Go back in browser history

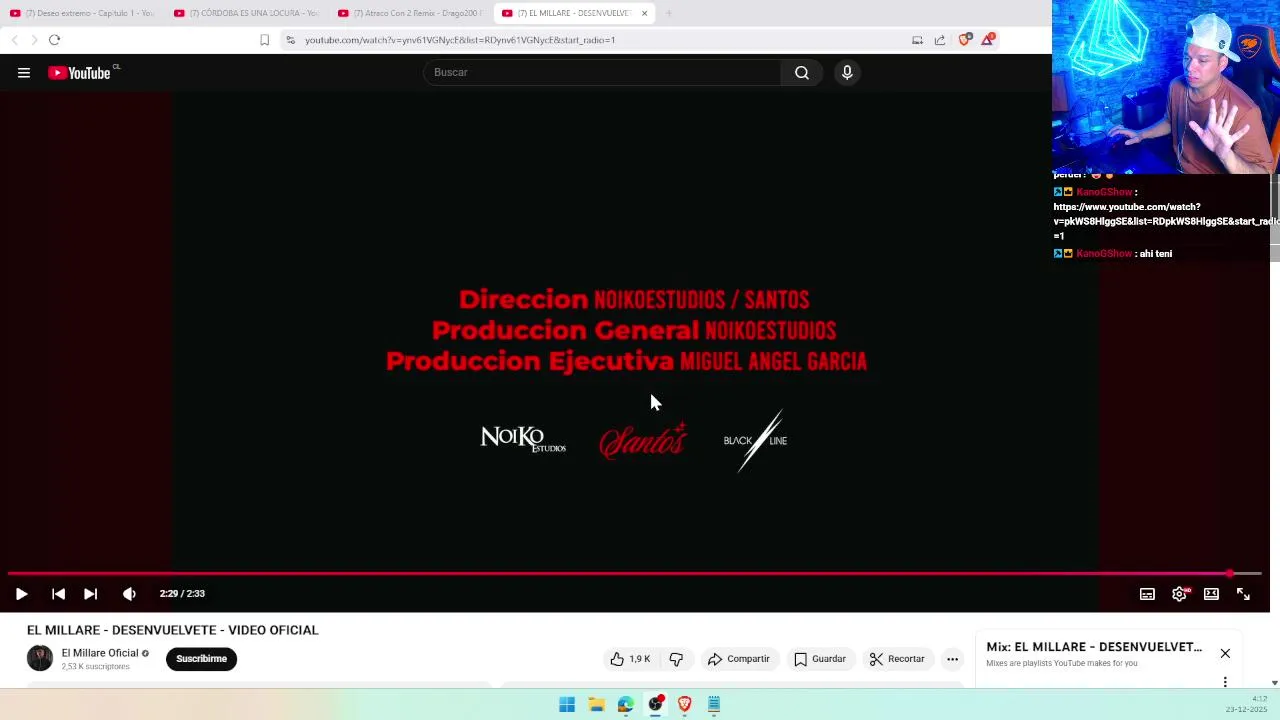[x=14, y=40]
